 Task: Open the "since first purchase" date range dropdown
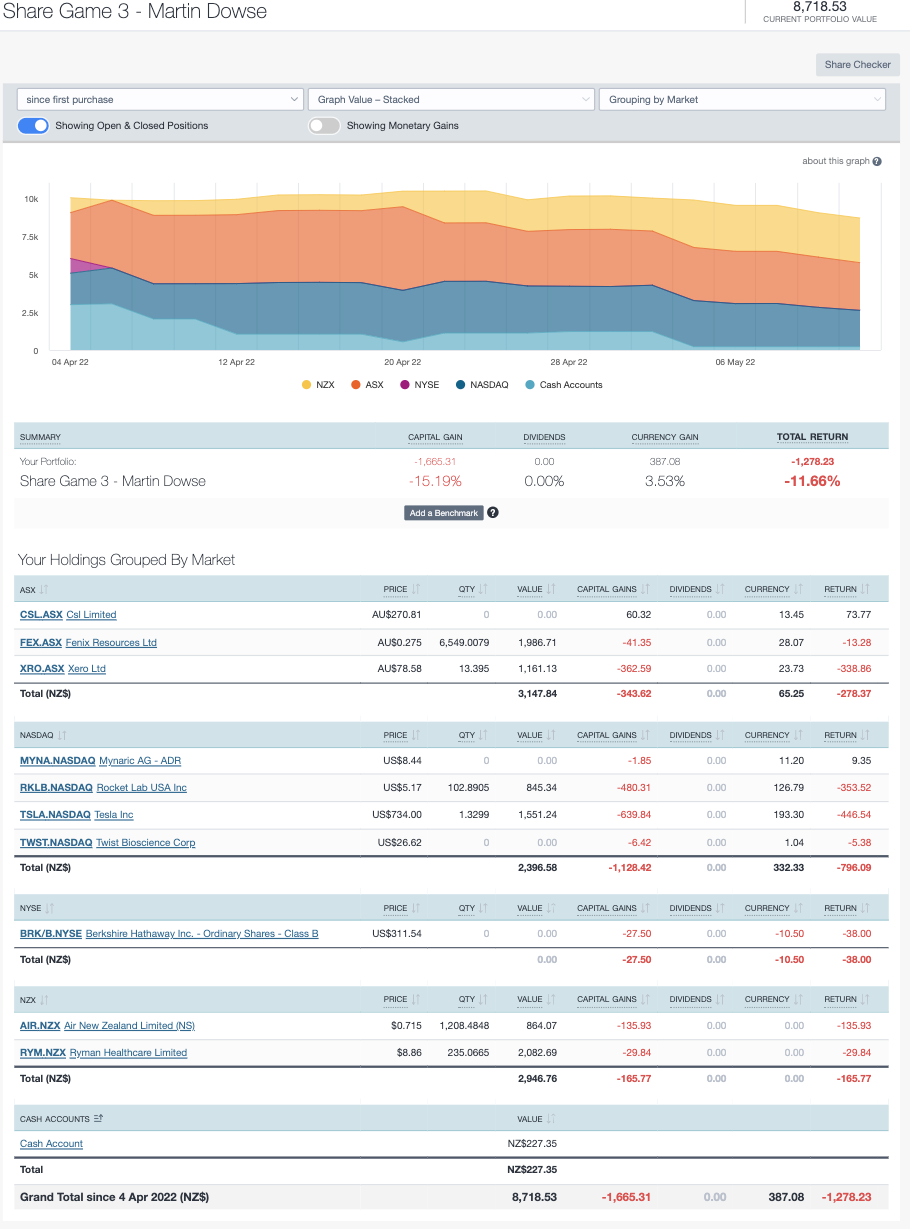click(160, 99)
